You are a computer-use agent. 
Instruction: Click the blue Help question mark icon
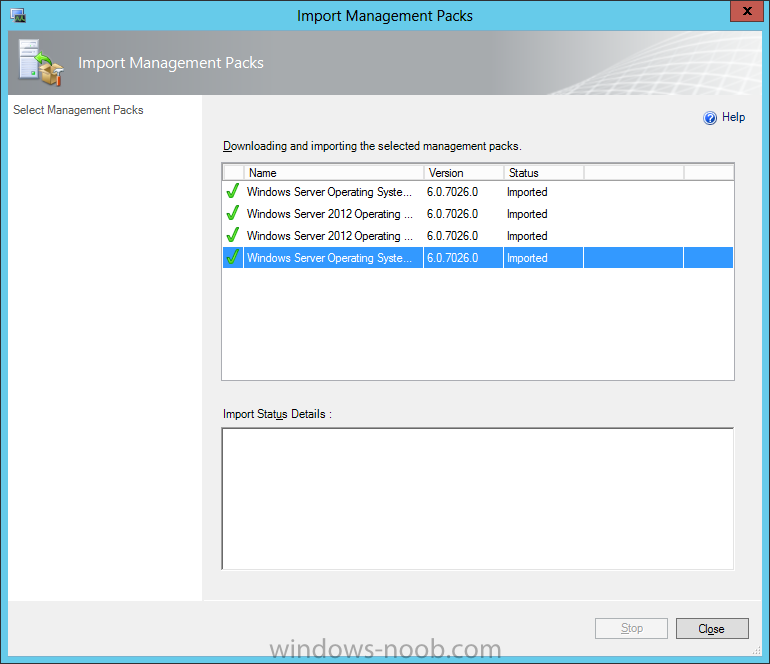[710, 118]
